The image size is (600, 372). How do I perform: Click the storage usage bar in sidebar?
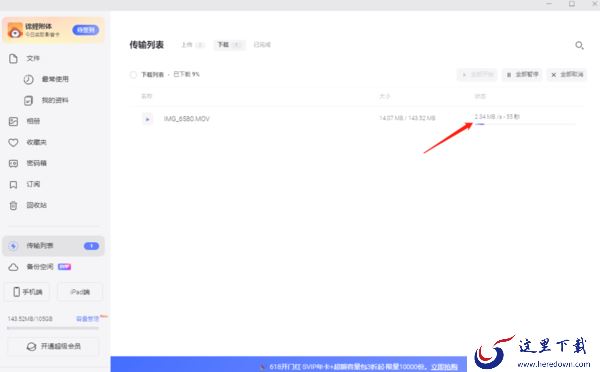[x=53, y=328]
